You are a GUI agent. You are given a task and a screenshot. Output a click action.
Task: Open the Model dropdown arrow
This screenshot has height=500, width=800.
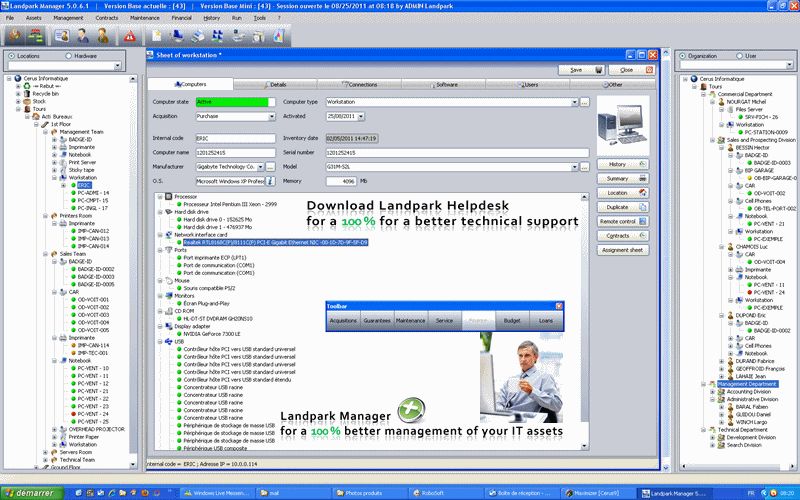point(574,167)
